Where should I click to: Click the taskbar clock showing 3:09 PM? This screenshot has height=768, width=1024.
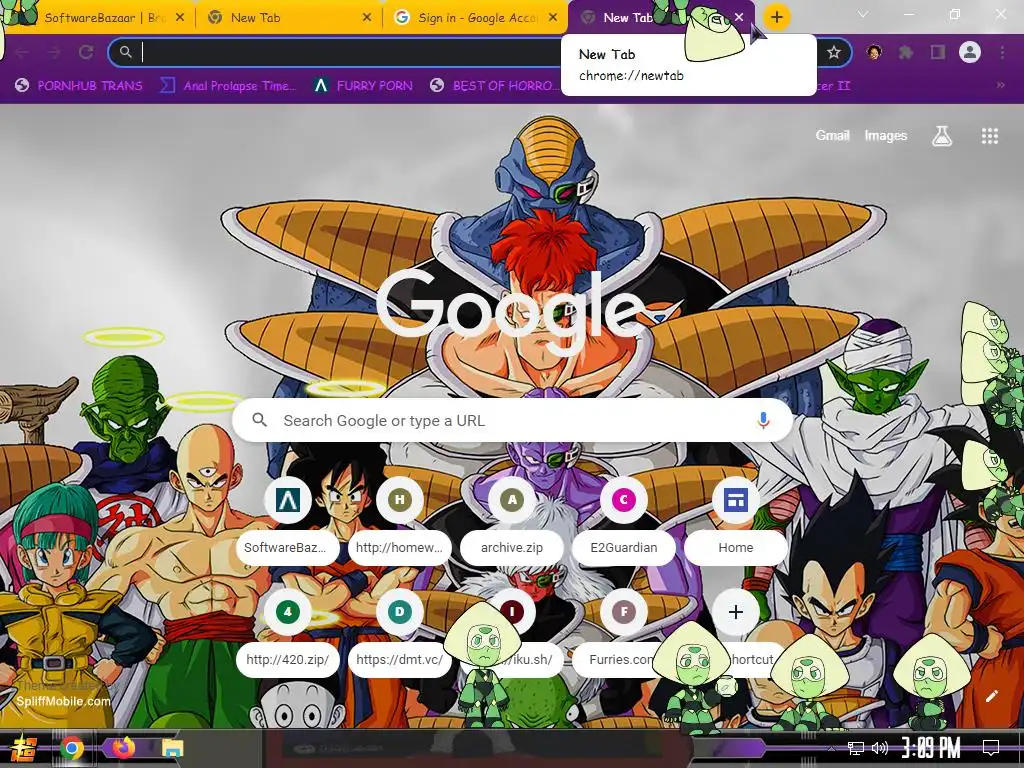931,747
